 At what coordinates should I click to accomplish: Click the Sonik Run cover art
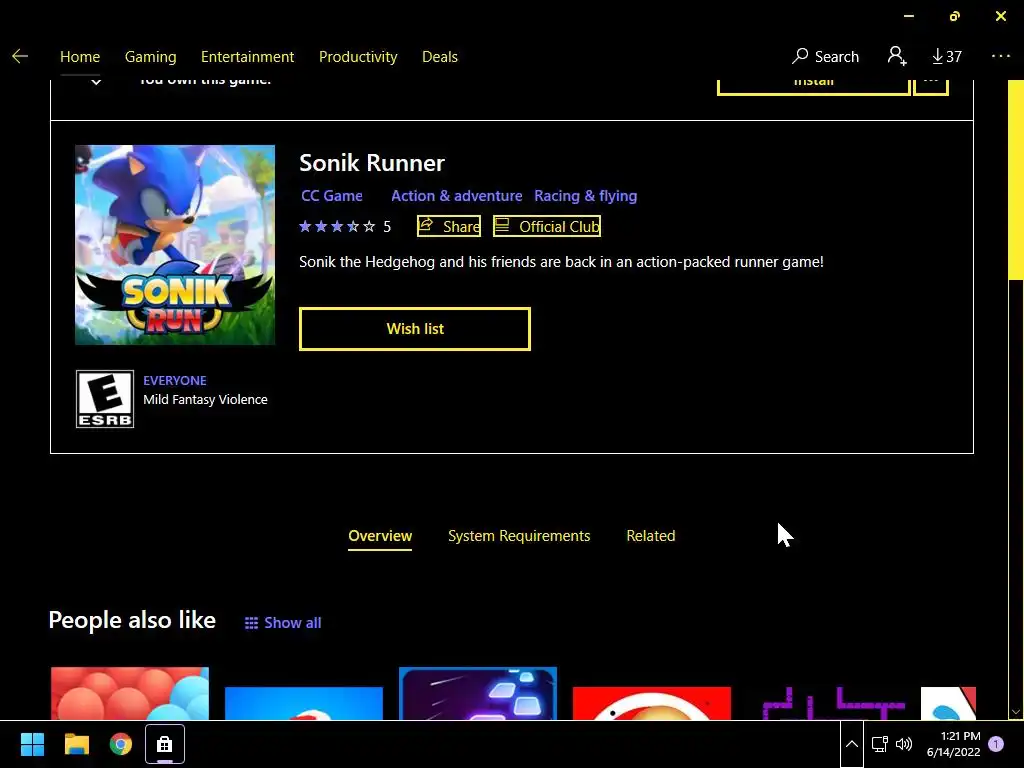pyautogui.click(x=175, y=245)
